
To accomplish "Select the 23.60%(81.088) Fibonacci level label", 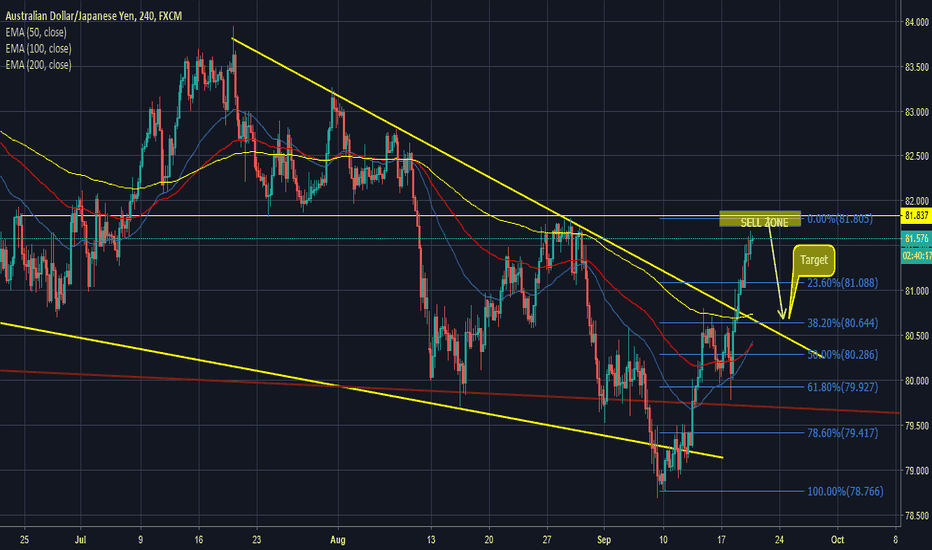I will click(842, 283).
